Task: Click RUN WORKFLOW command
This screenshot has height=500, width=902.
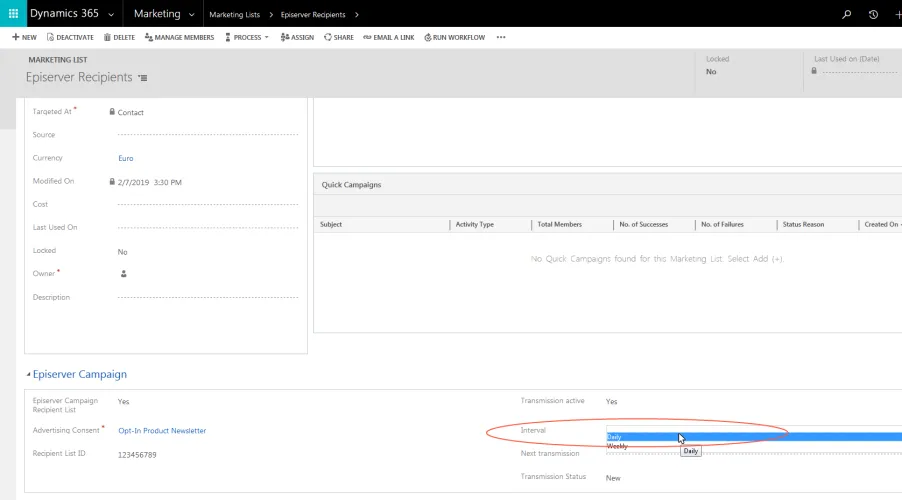Action: (x=454, y=37)
